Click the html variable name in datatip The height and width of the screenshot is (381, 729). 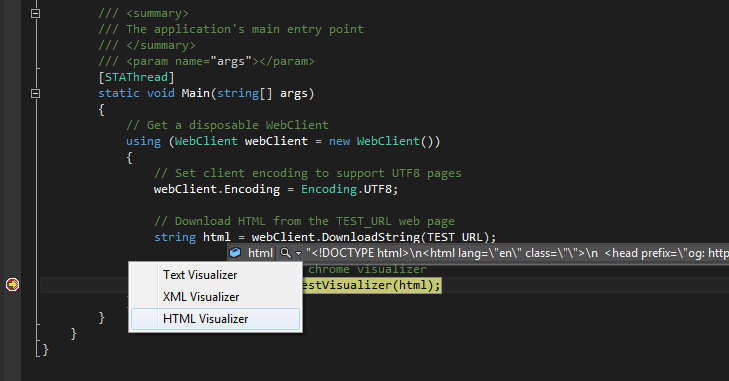point(260,253)
